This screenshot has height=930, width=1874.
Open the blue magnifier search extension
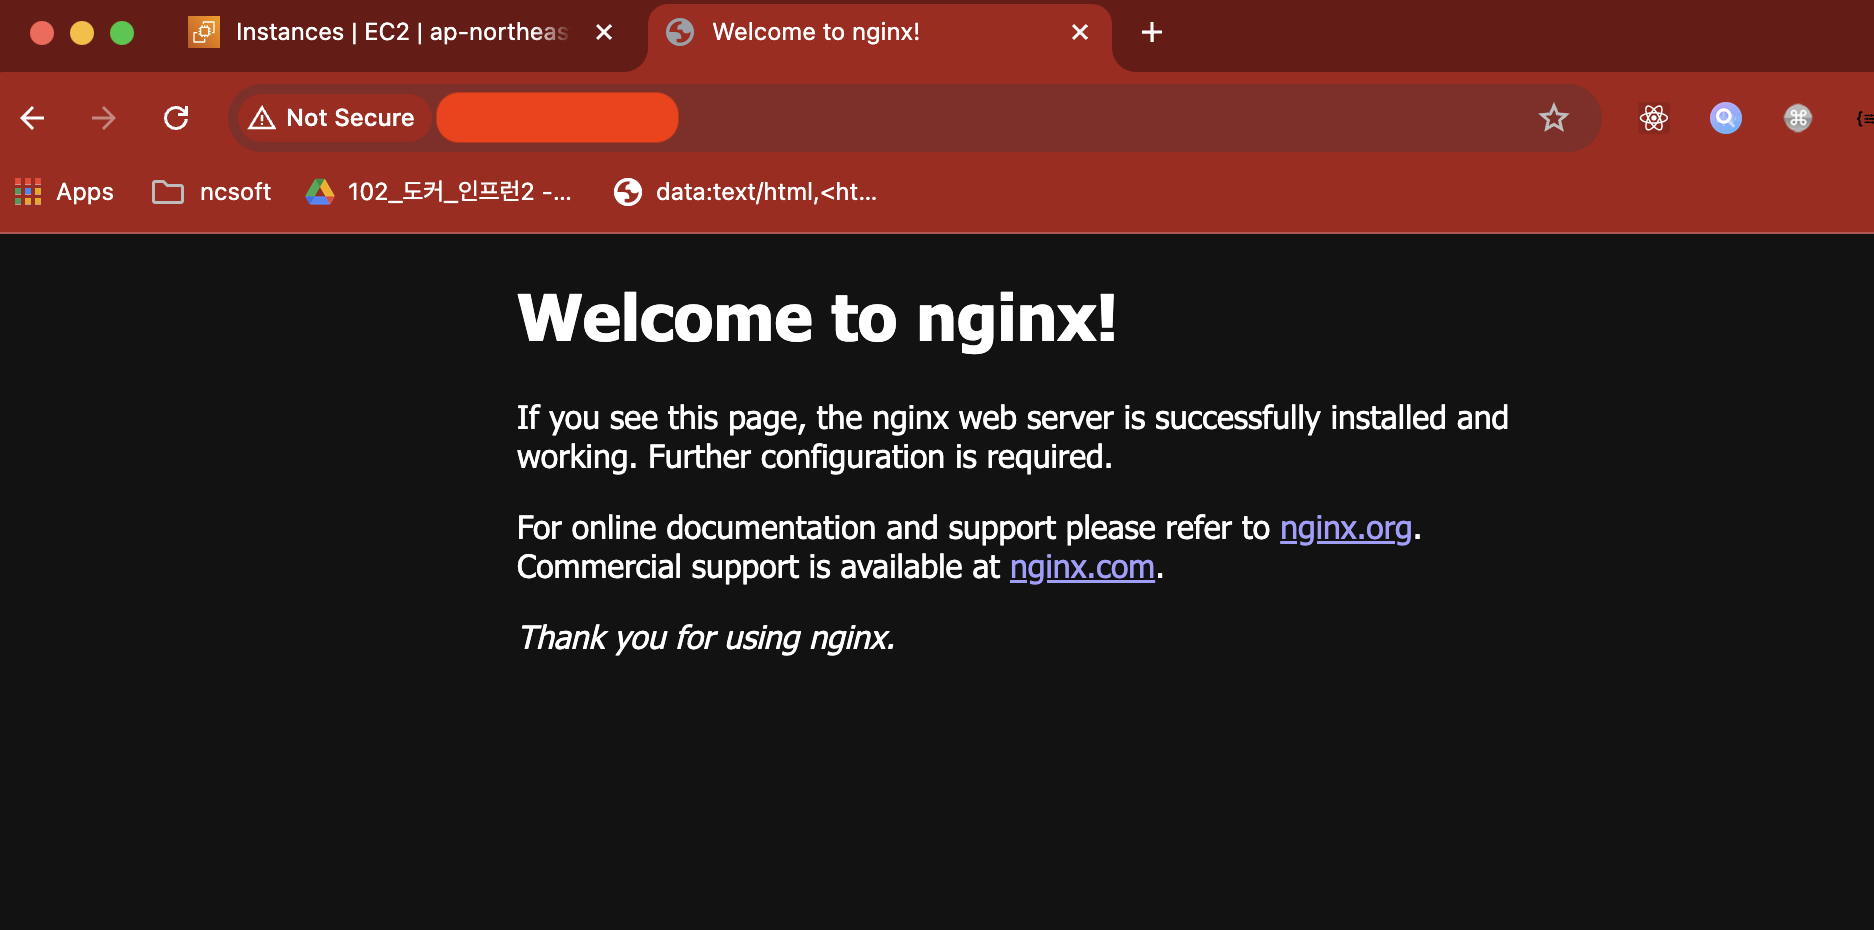coord(1726,118)
